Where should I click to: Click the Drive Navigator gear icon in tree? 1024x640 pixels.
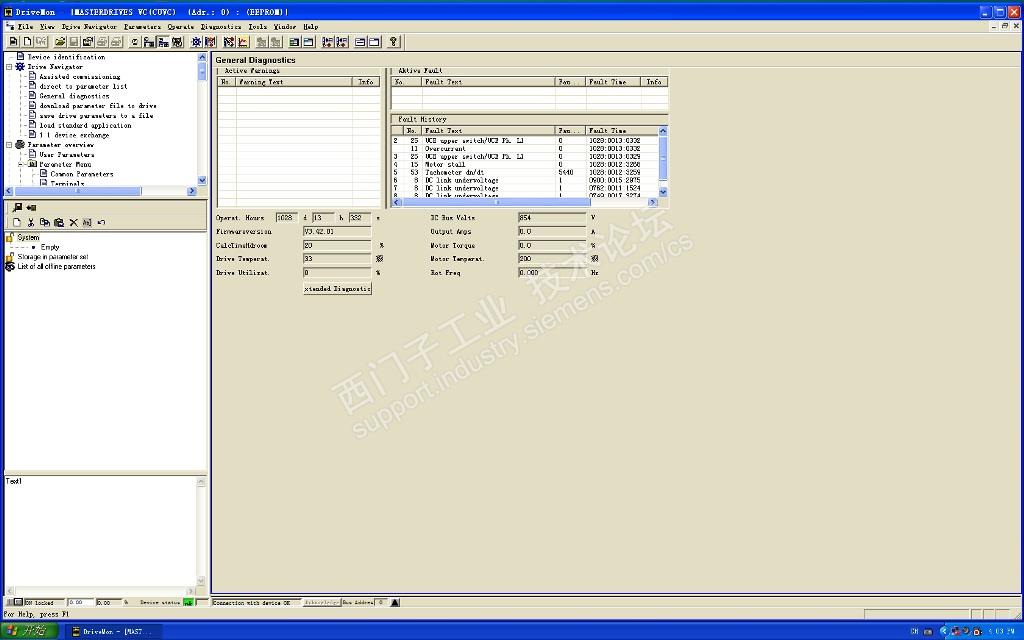pos(20,67)
